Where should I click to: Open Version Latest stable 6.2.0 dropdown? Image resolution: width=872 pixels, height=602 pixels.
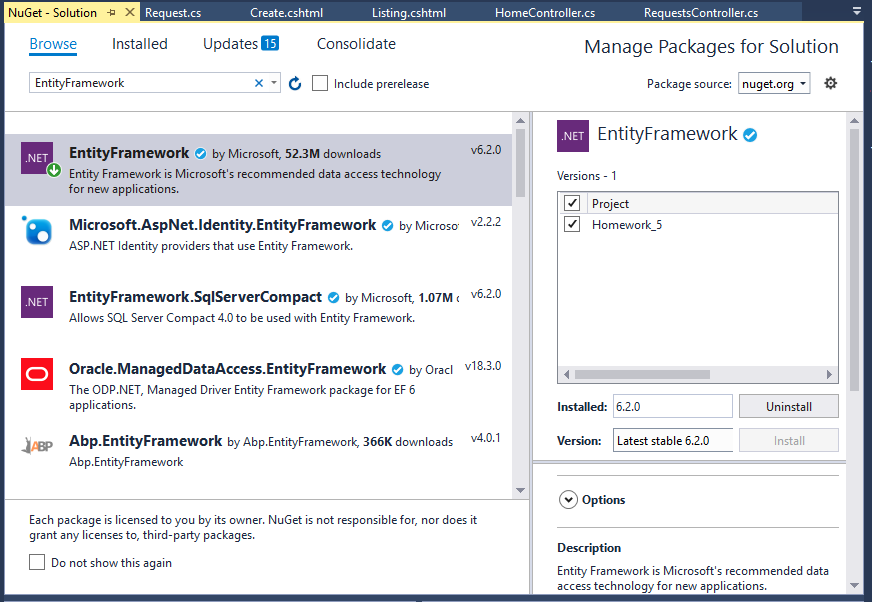[x=673, y=440]
